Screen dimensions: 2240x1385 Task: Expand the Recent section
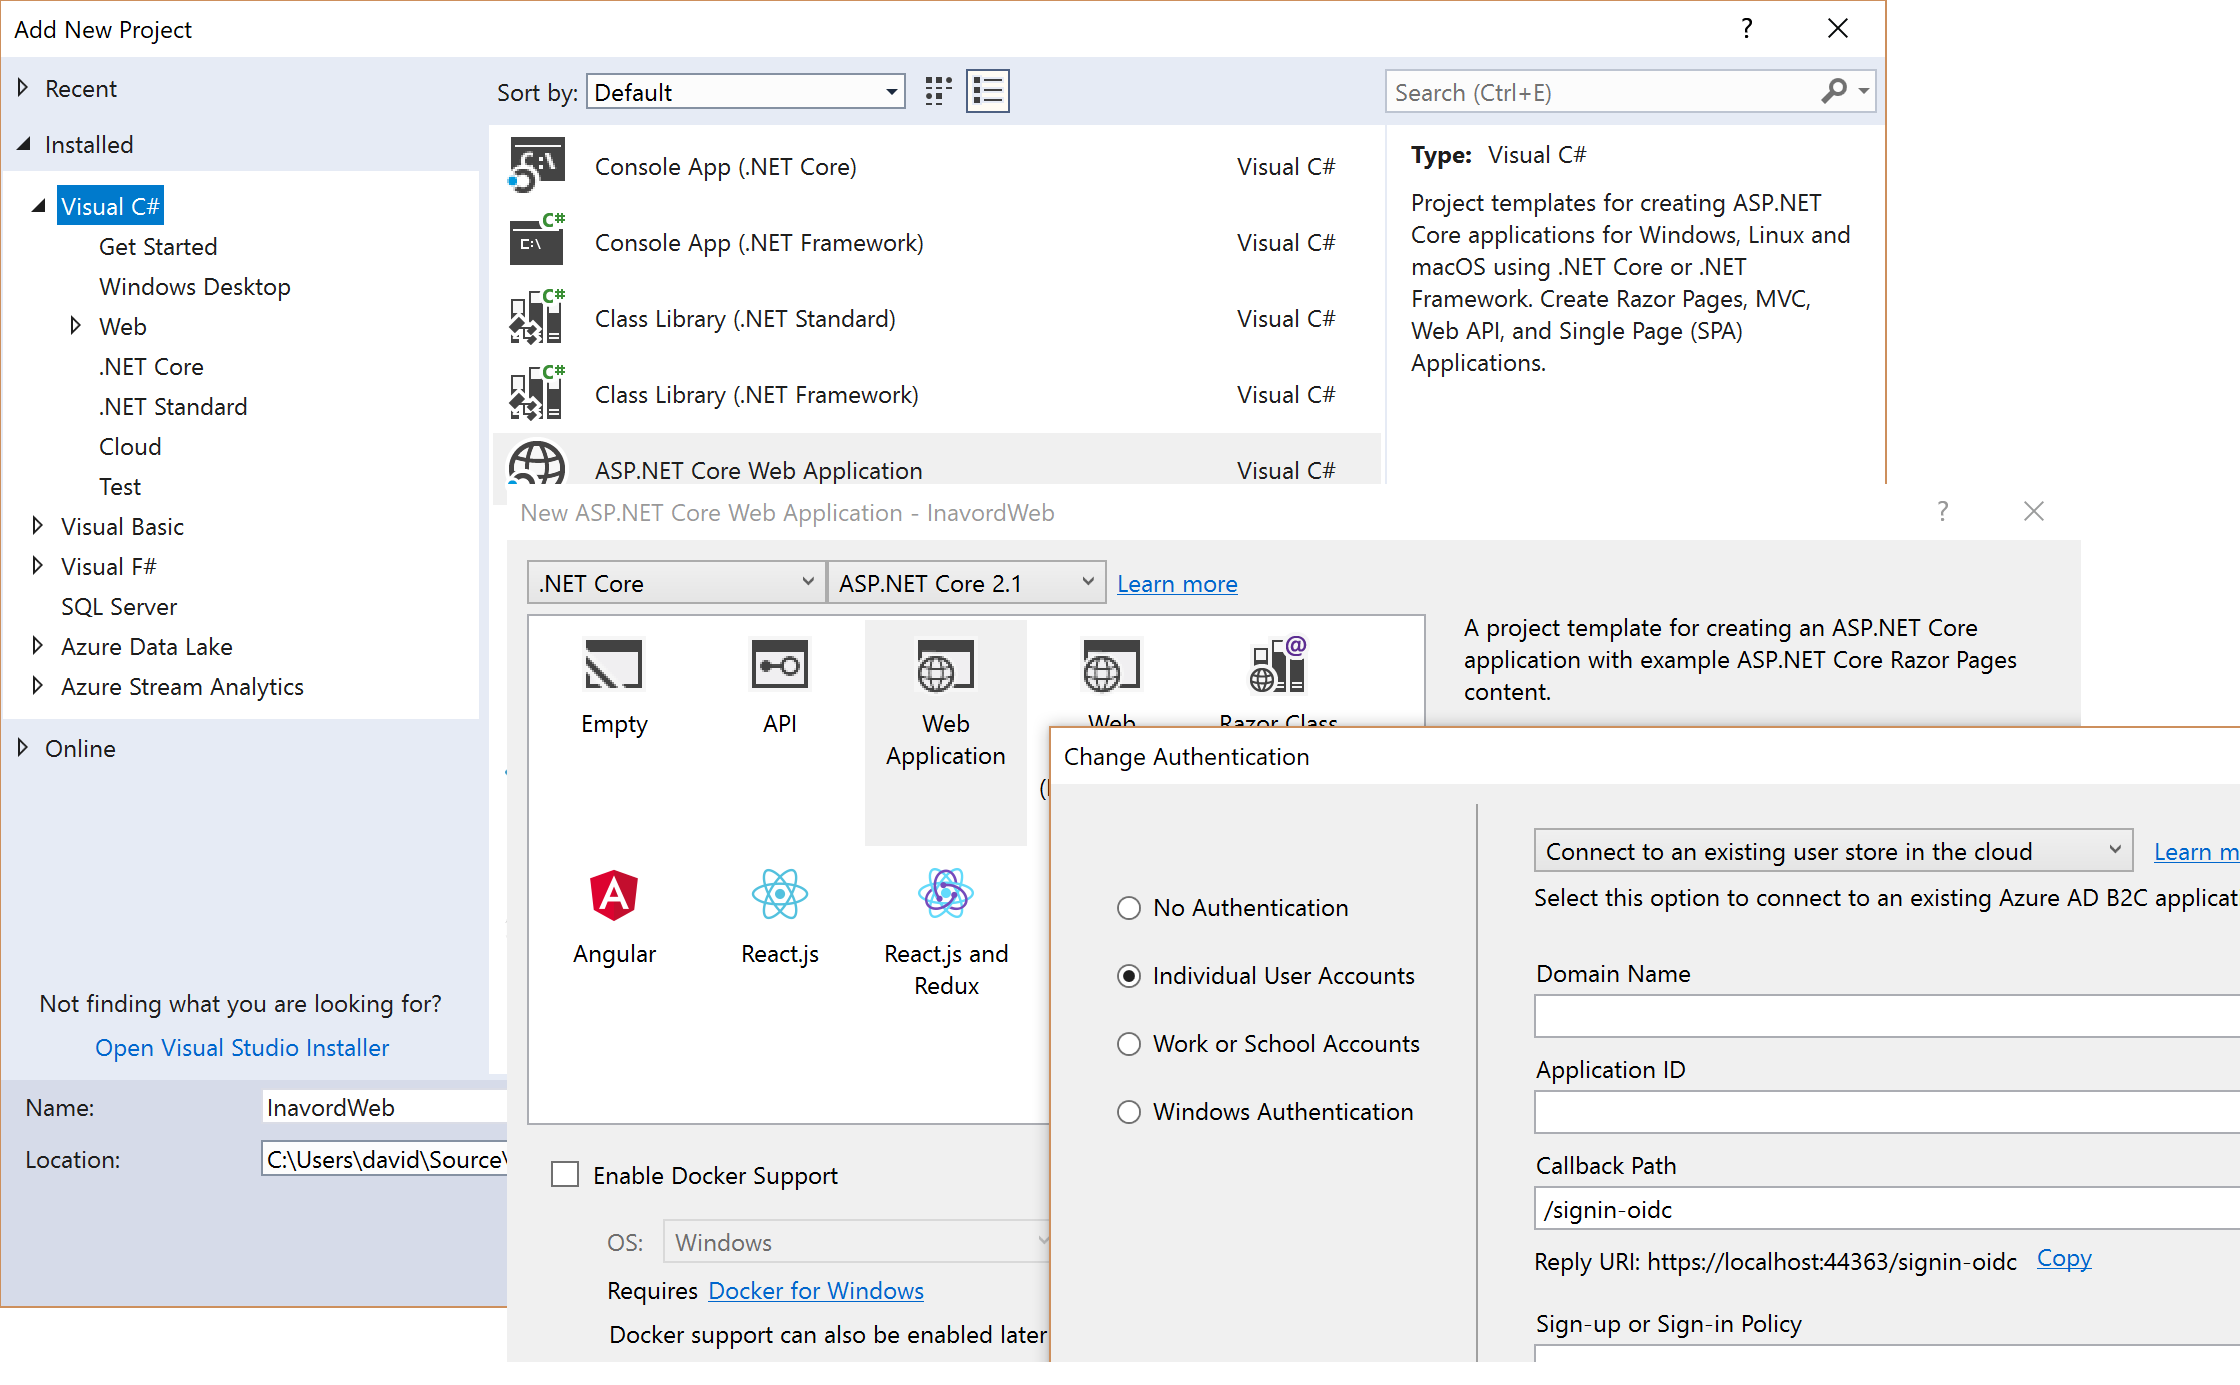click(23, 88)
